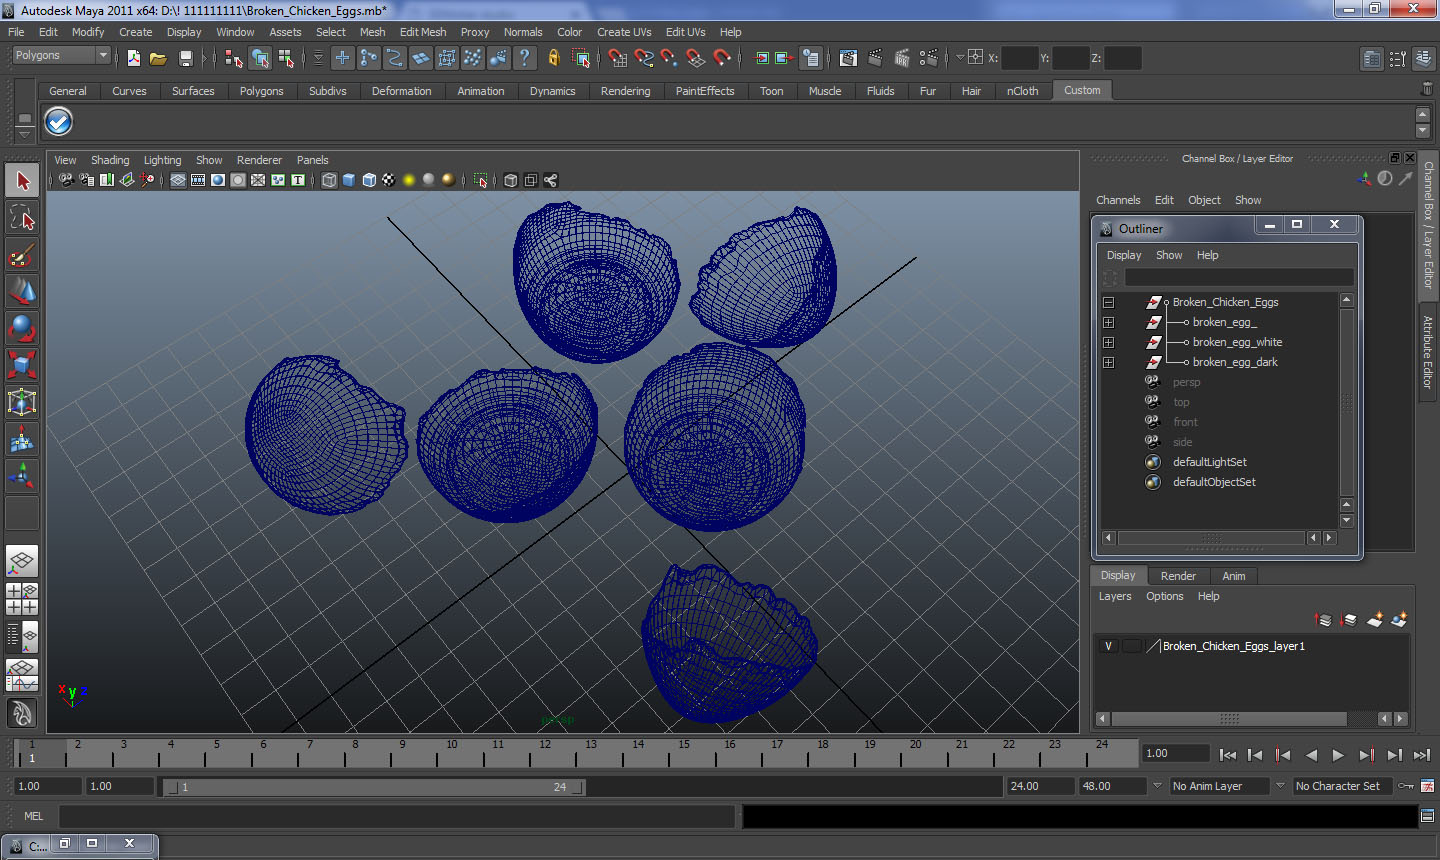The image size is (1440, 860).
Task: Expand the broken_egg_dark node
Action: click(x=1108, y=362)
